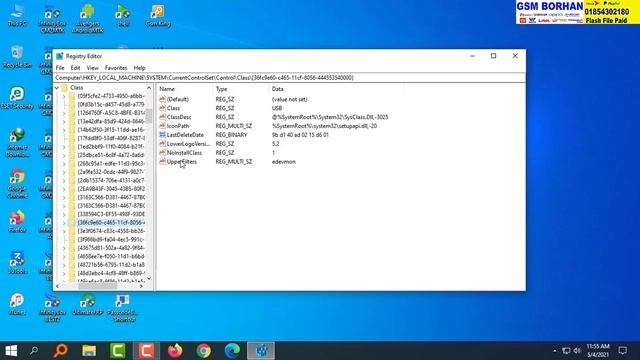Open Chrome from the taskbar
640x360 pixels.
click(204, 351)
